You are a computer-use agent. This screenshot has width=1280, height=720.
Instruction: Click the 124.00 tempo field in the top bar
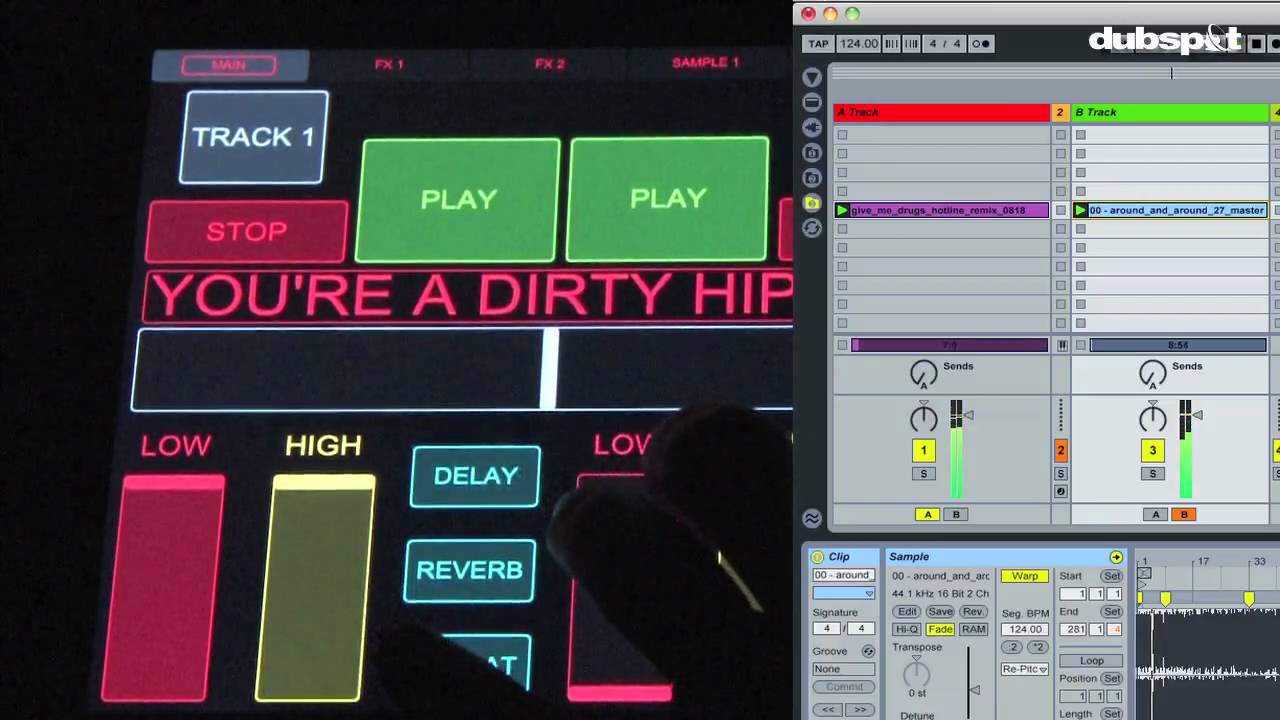(858, 44)
